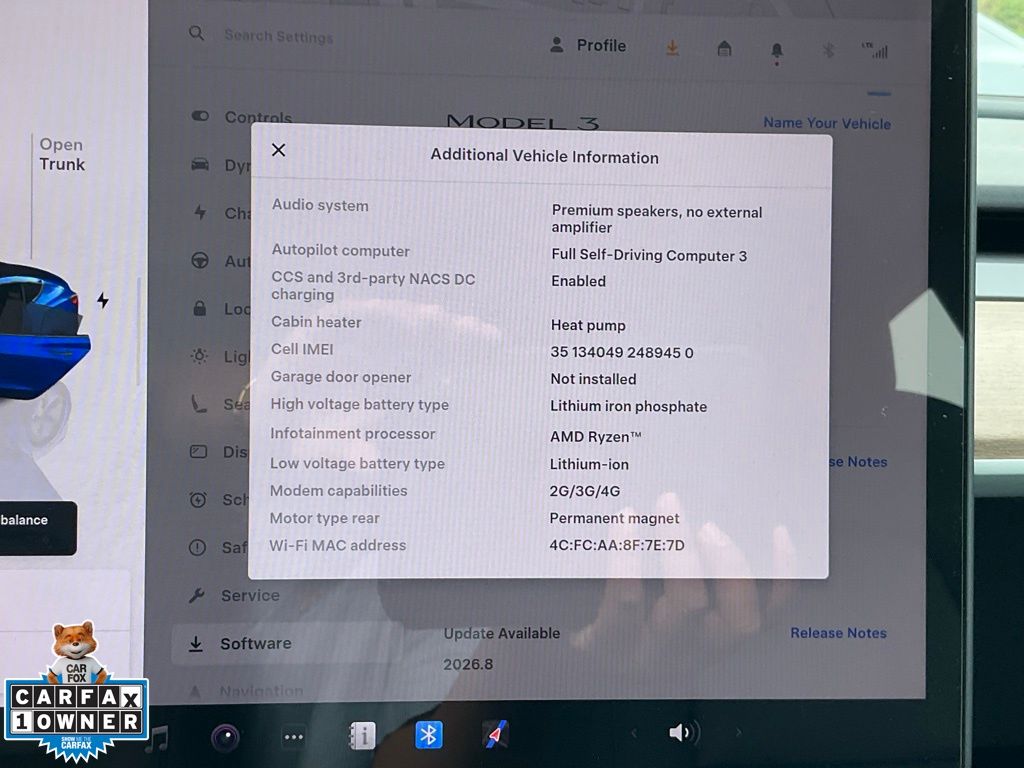Click the Locks padlock icon in sidebar
The width and height of the screenshot is (1024, 768).
[200, 308]
